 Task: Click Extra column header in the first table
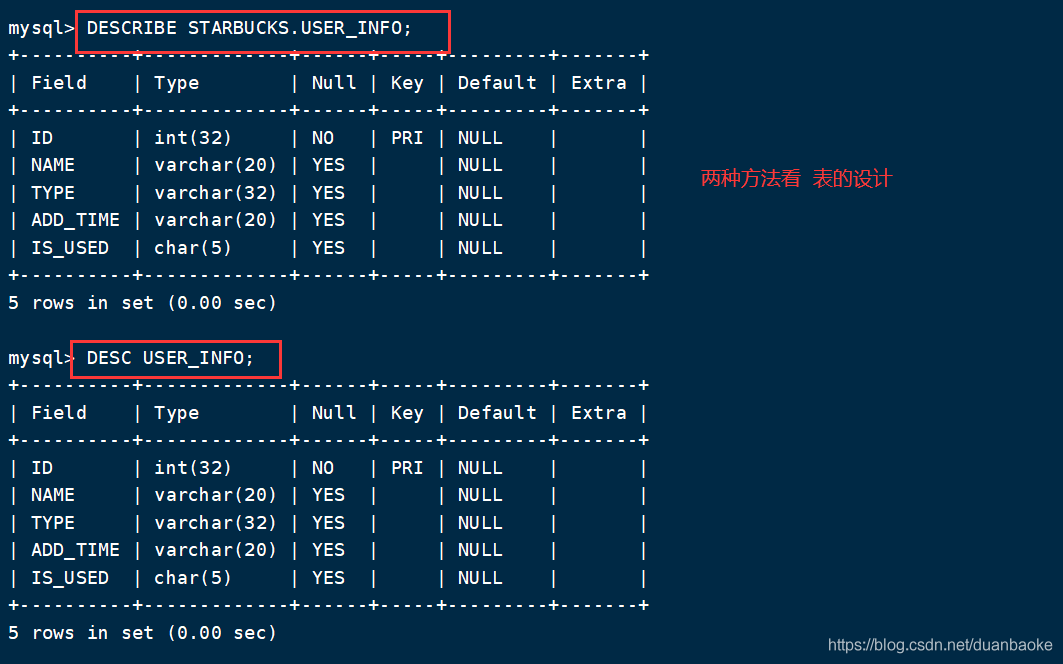598,83
